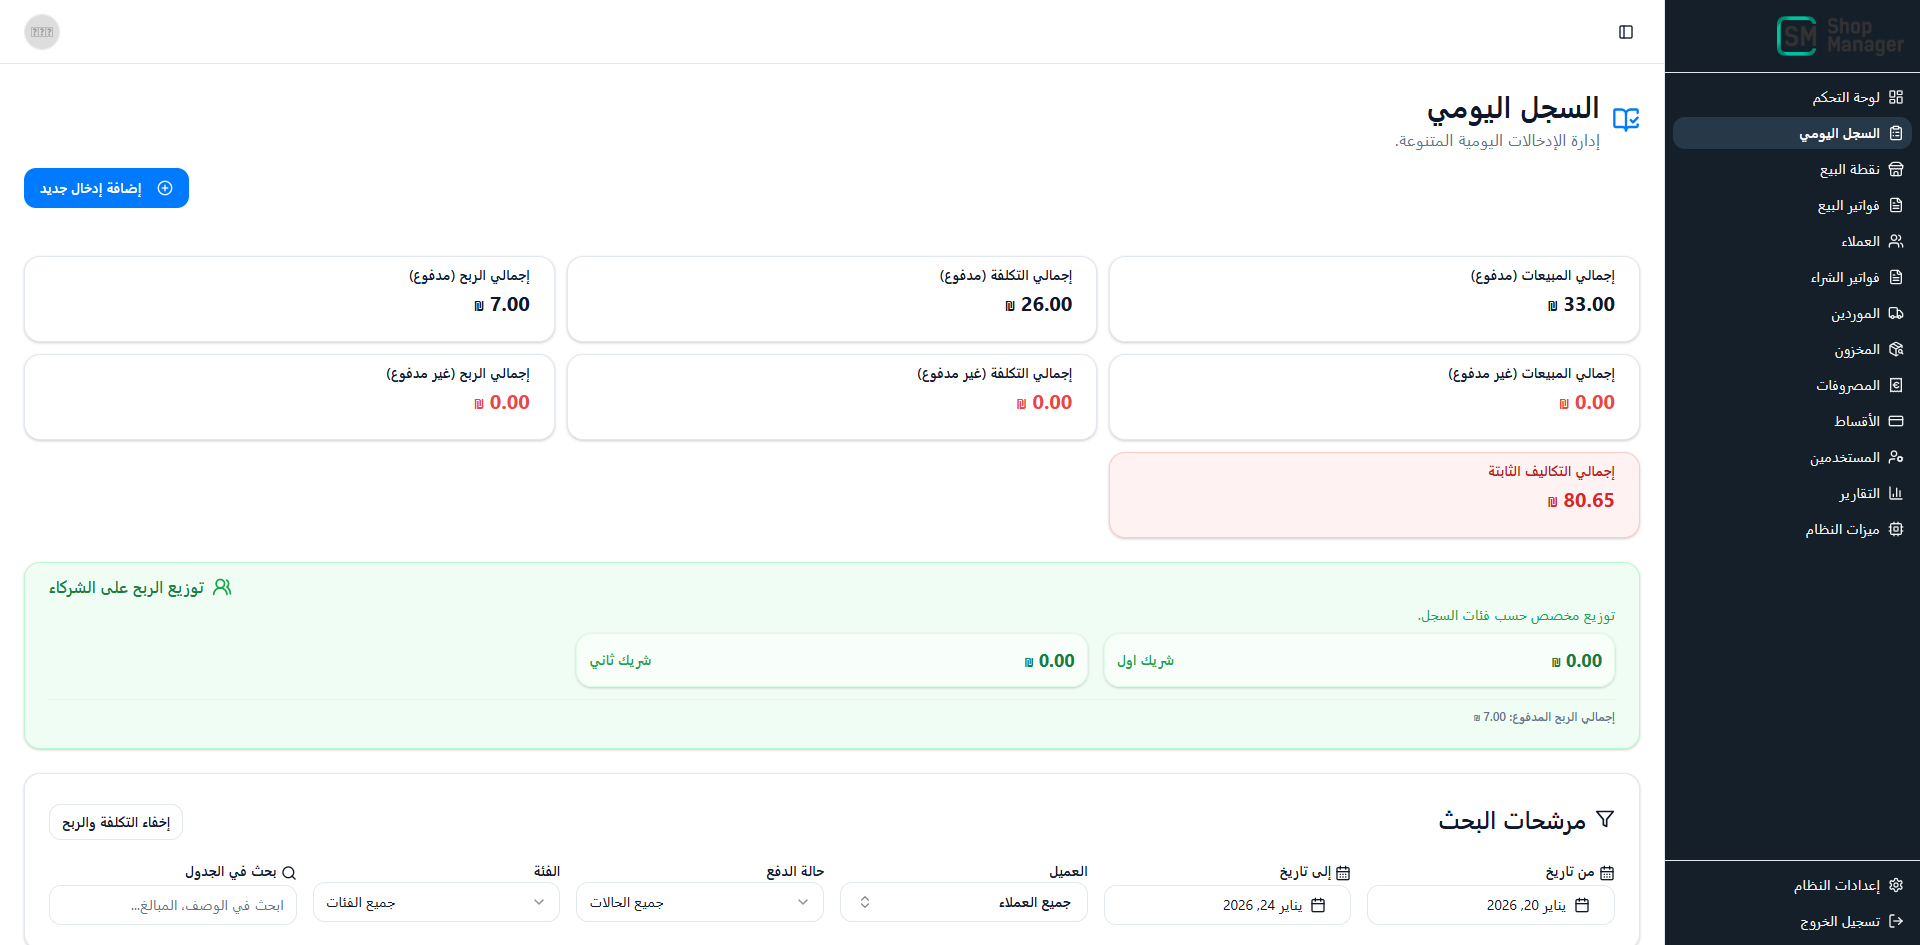
Task: Open the from-date picker (20 يناير)
Action: click(1490, 905)
